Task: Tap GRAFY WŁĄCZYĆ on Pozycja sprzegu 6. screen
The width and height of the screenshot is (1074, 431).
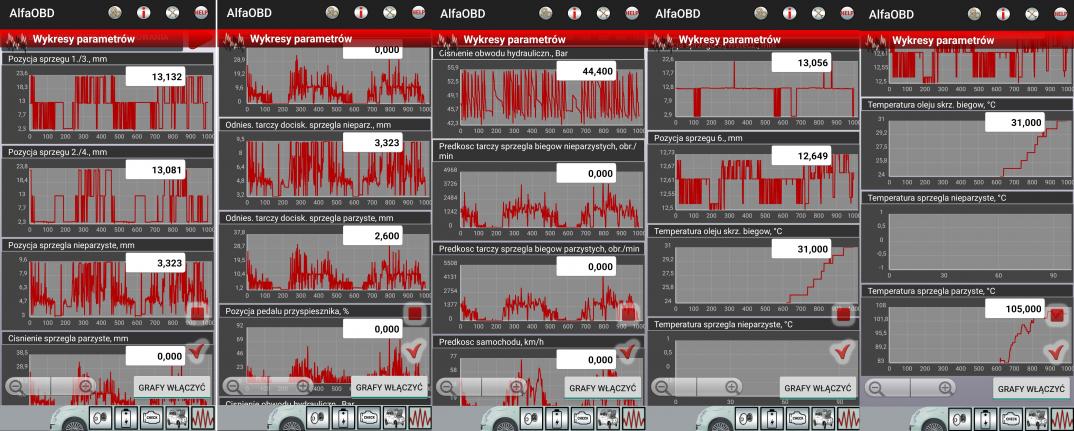Action: point(818,388)
